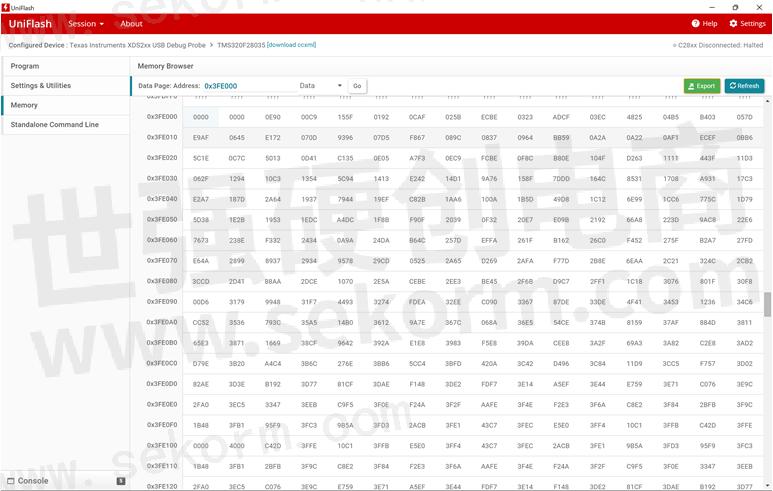Open the About page
Image resolution: width=773 pixels, height=491 pixels.
coord(131,24)
